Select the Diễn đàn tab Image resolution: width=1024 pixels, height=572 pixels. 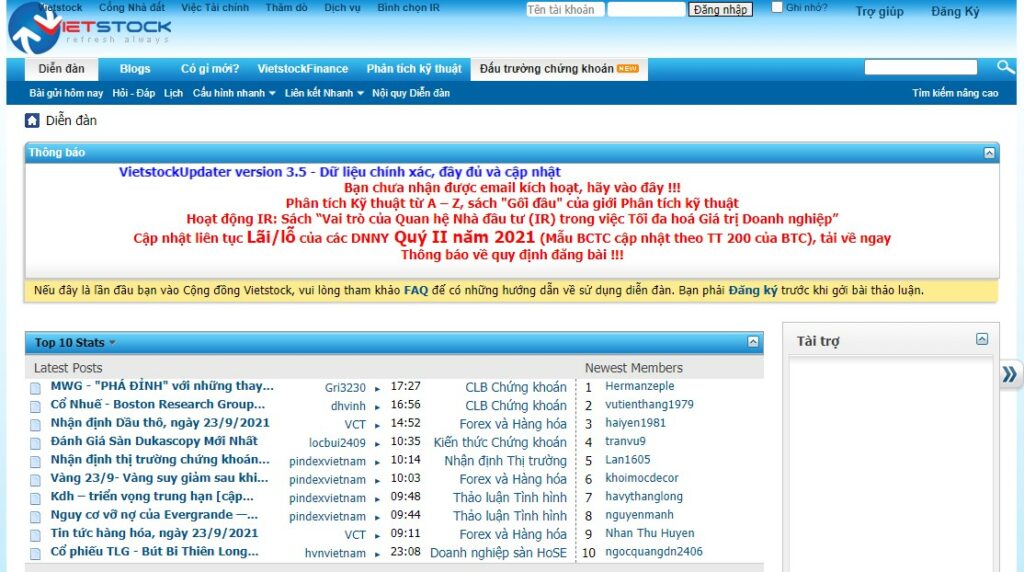coord(61,69)
